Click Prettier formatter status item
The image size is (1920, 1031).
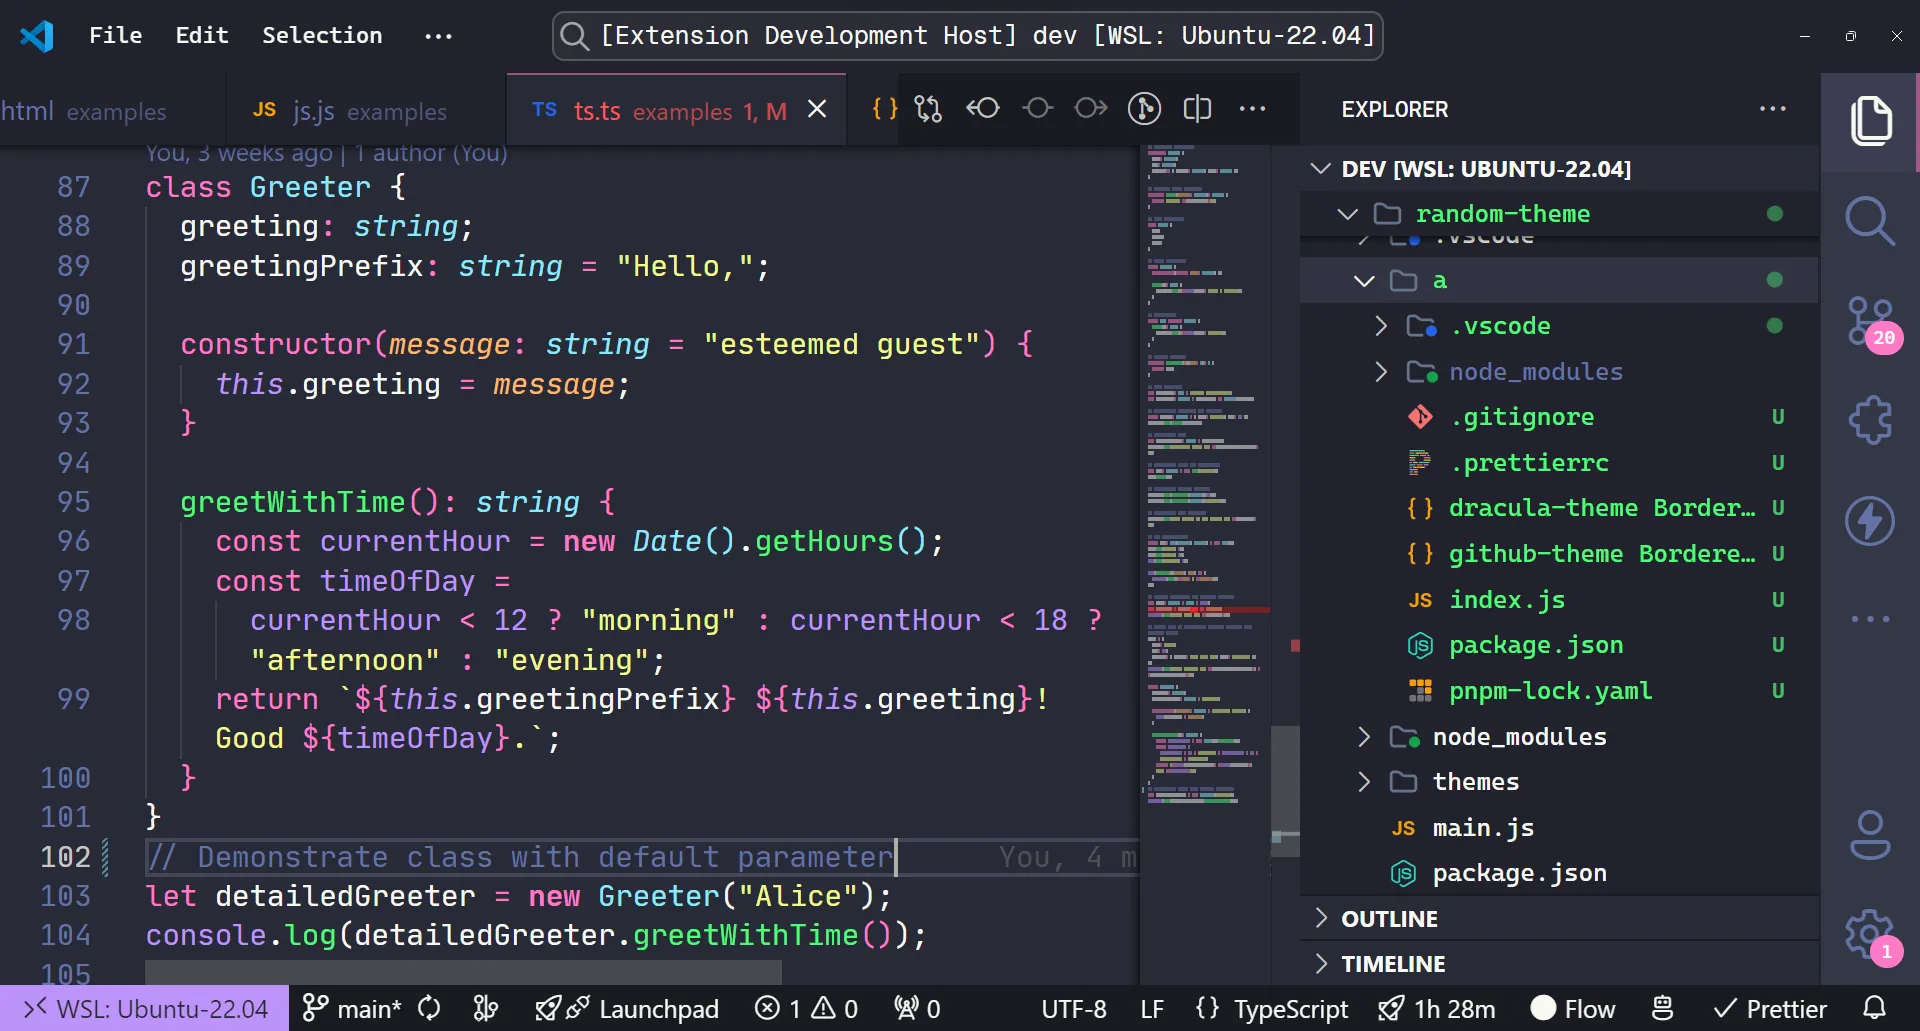(x=1770, y=1008)
